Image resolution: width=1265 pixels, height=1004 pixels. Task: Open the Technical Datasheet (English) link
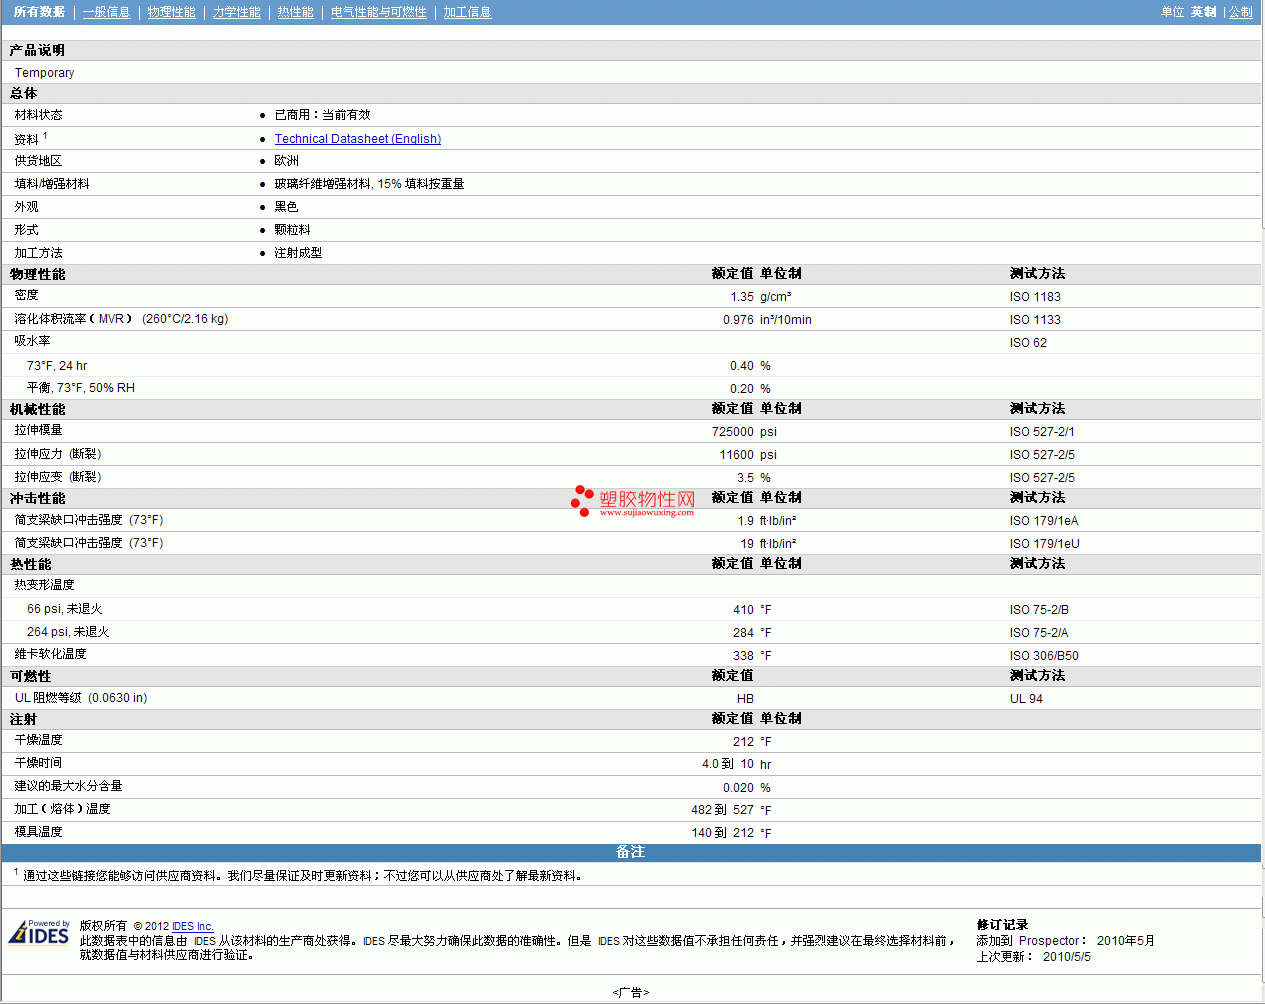pyautogui.click(x=357, y=139)
